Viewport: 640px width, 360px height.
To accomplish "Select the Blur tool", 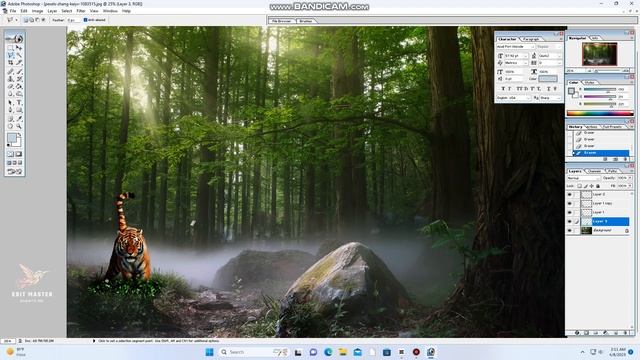I will pyautogui.click(x=11, y=94).
